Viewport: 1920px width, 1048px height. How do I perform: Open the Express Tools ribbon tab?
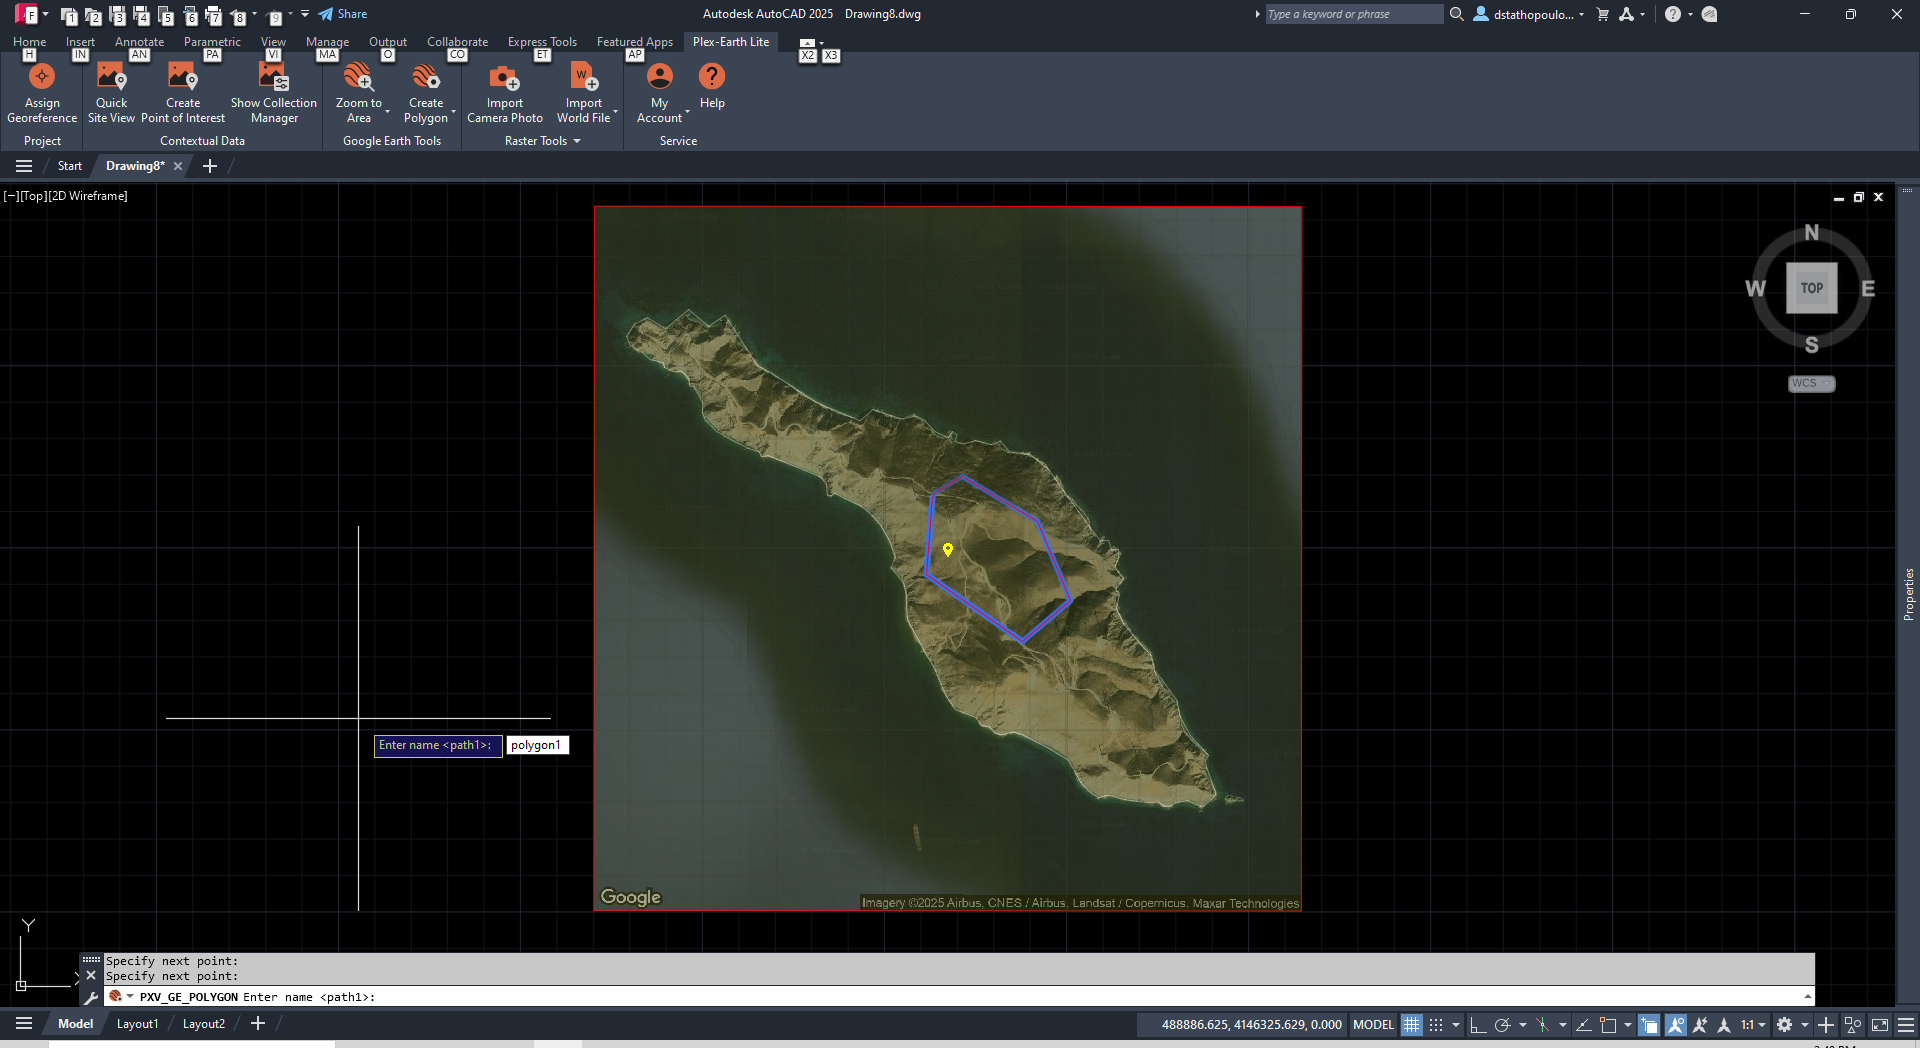pos(542,42)
